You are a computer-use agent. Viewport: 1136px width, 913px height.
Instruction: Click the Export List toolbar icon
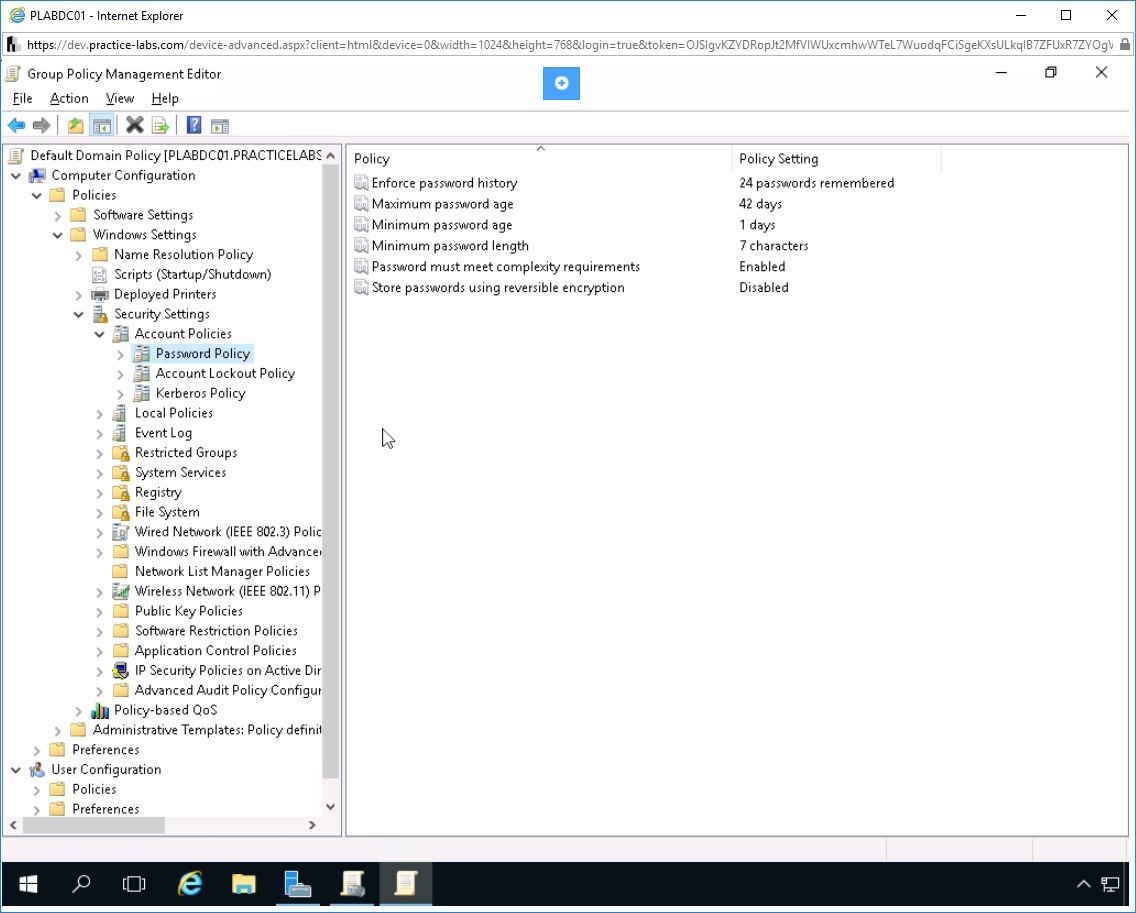(160, 125)
